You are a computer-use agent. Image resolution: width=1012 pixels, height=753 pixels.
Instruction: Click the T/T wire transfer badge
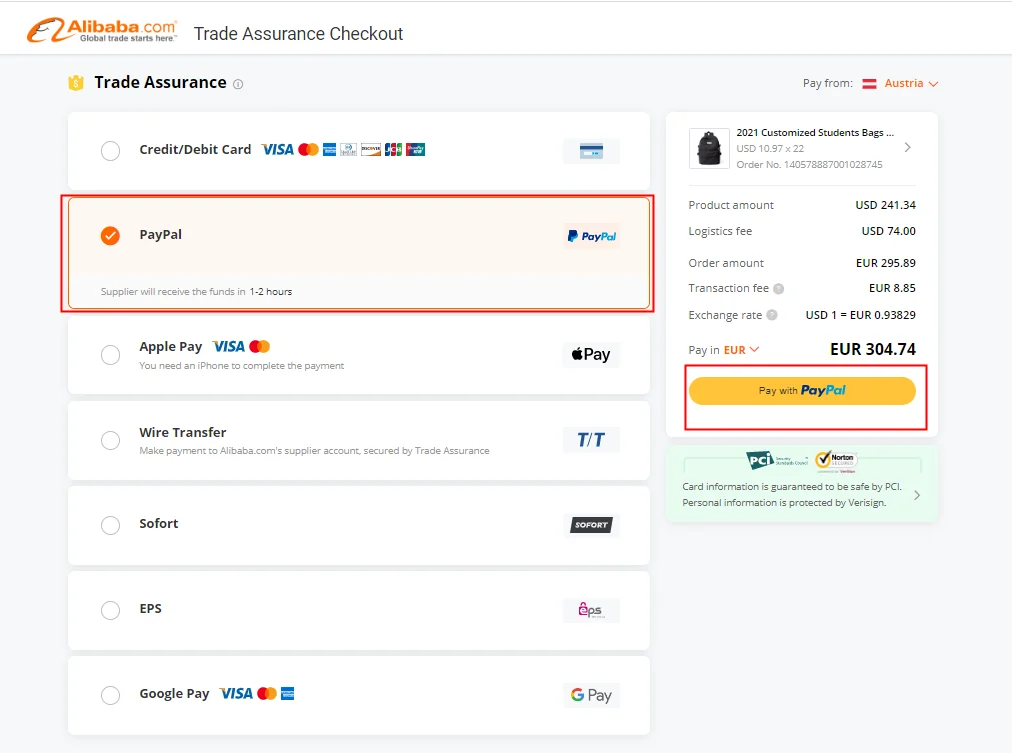point(591,440)
